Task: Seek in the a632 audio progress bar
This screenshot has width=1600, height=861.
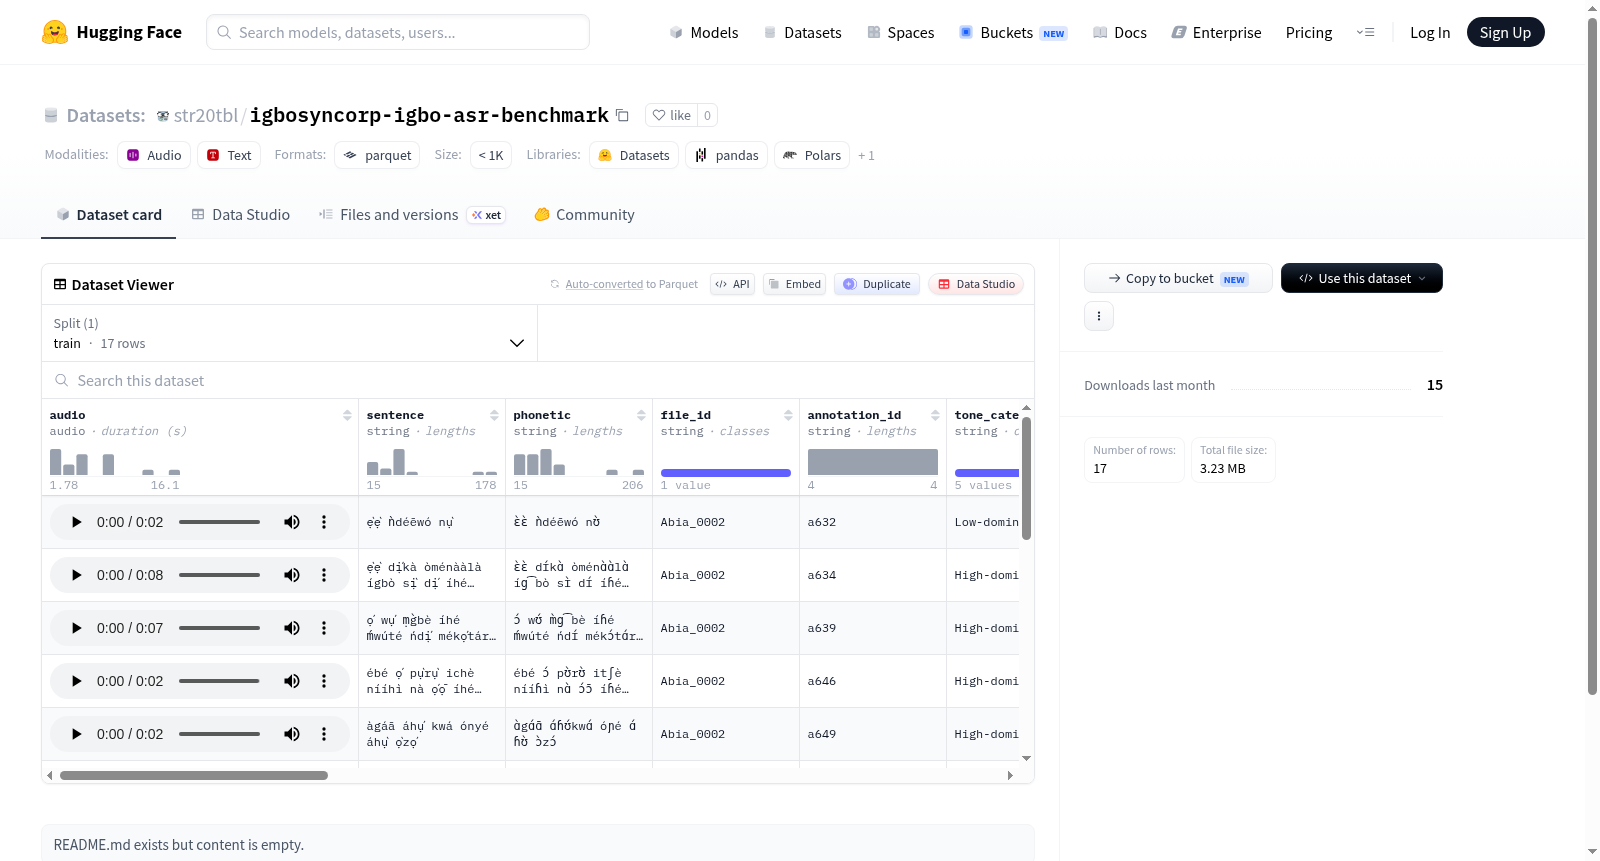Action: (x=219, y=522)
